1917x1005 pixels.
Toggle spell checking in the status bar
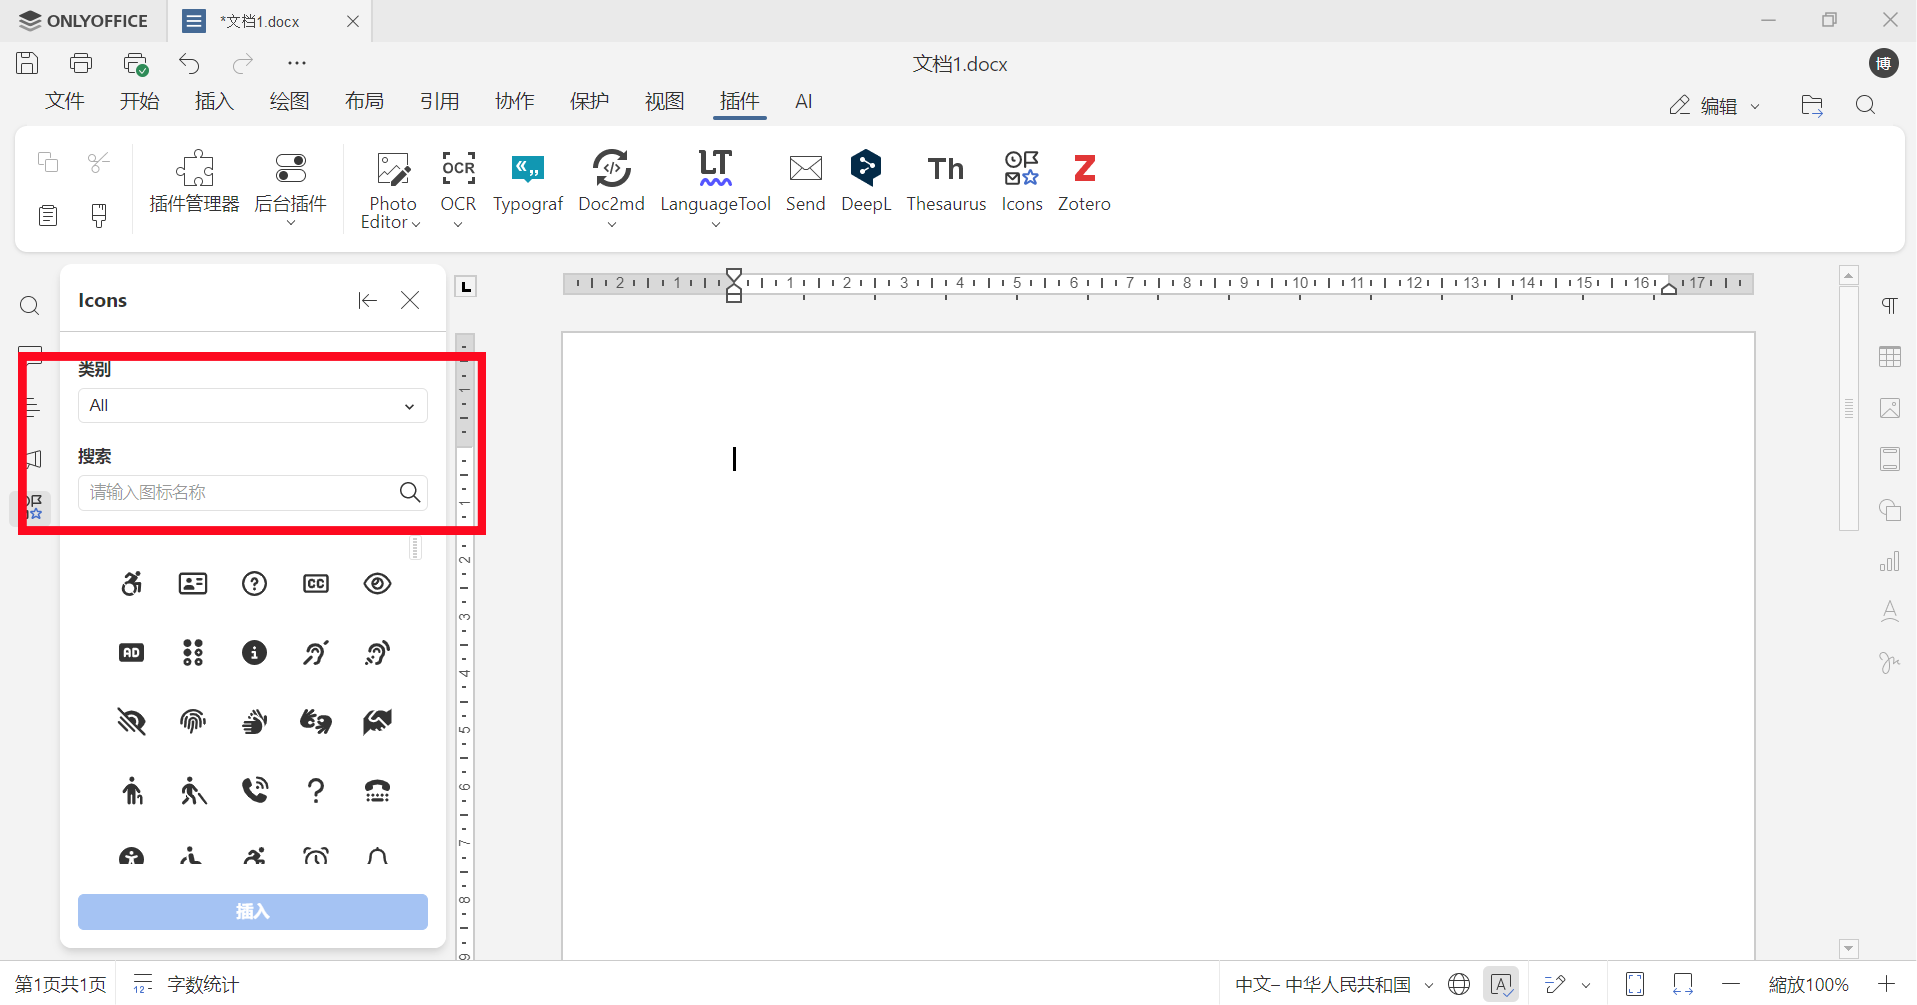(x=1501, y=984)
